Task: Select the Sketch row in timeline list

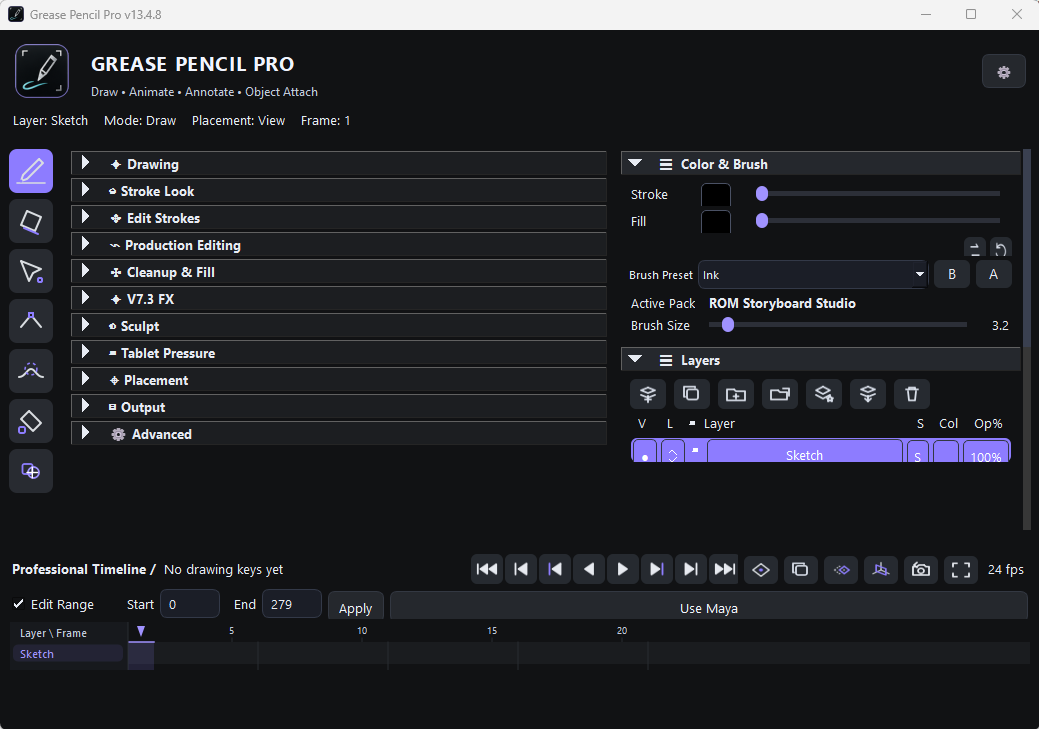Action: tap(67, 653)
